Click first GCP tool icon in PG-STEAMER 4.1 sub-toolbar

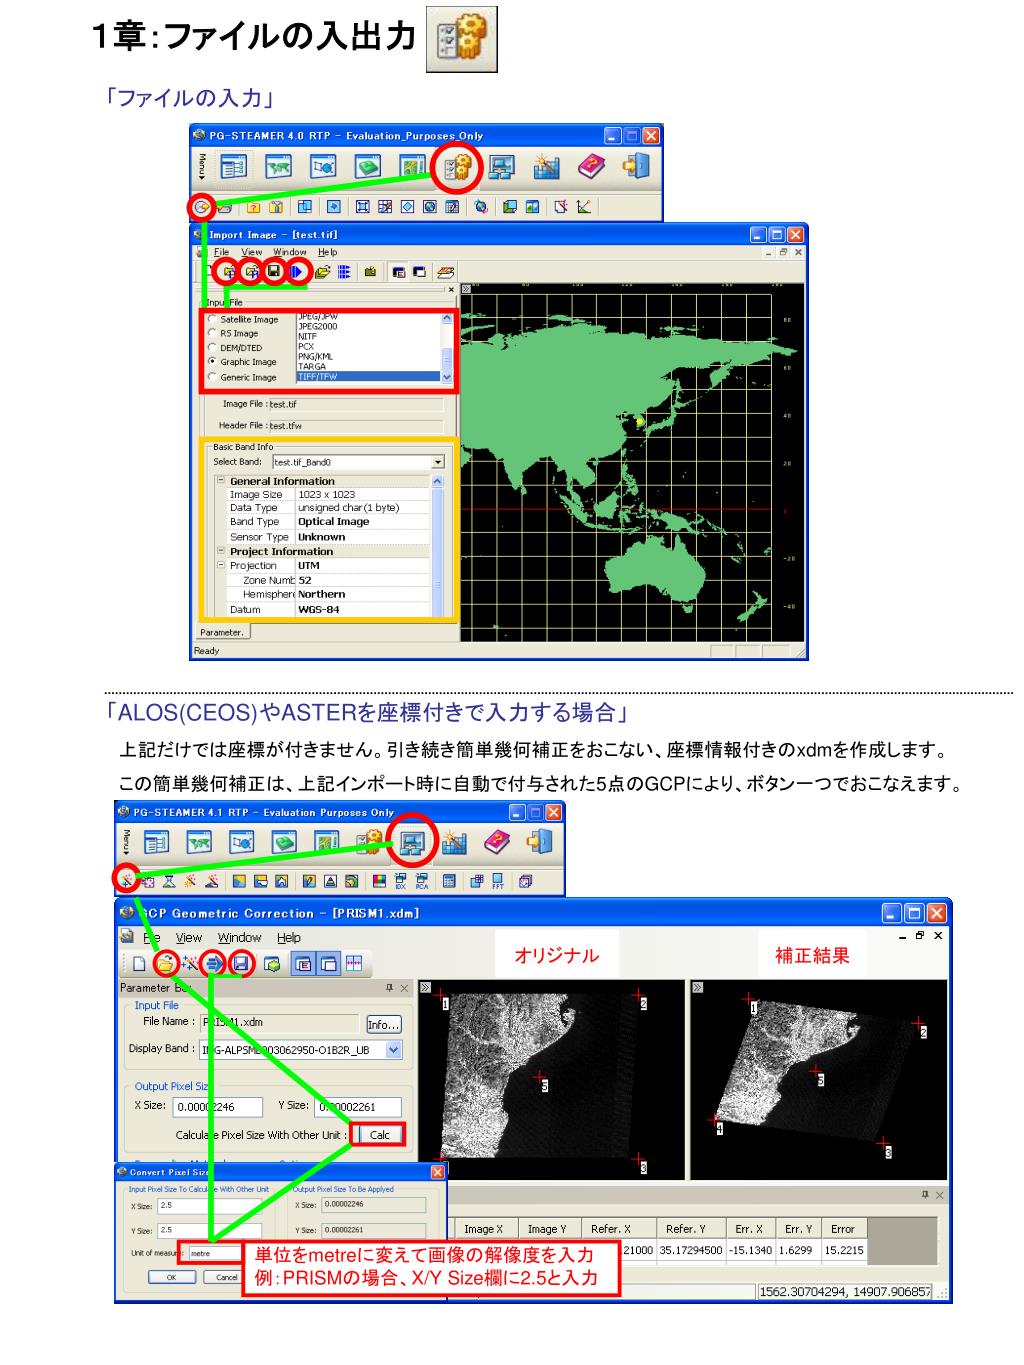[x=126, y=880]
